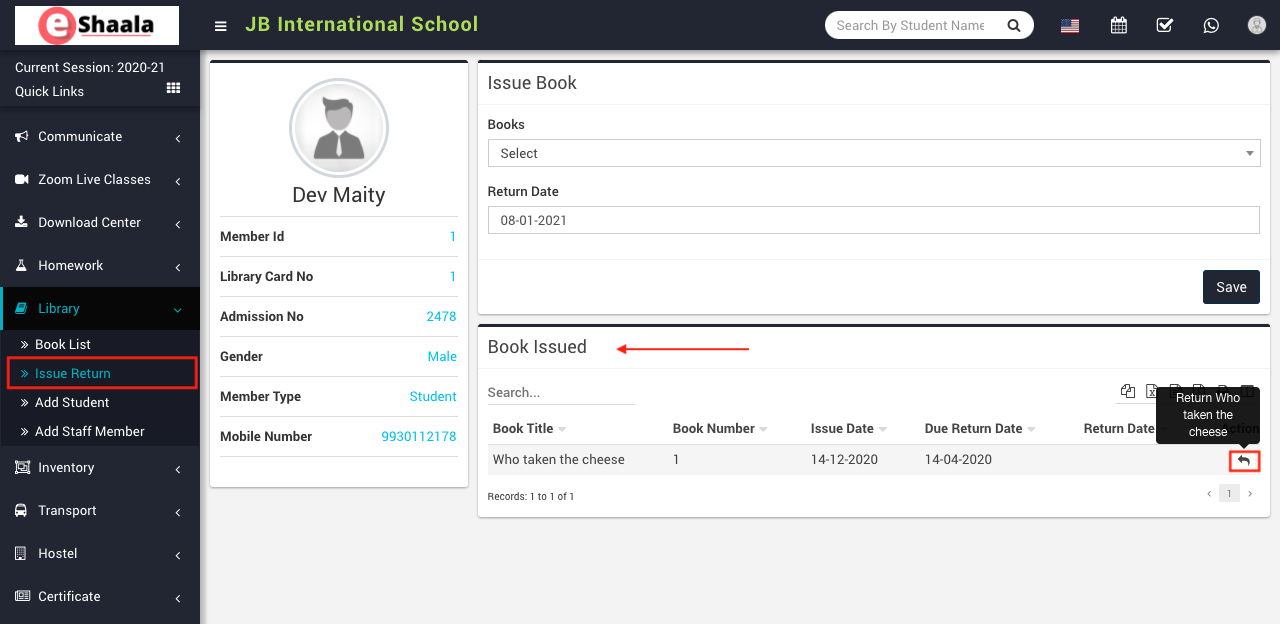Click the copy table data icon
Image resolution: width=1280 pixels, height=624 pixels.
pyautogui.click(x=1128, y=391)
